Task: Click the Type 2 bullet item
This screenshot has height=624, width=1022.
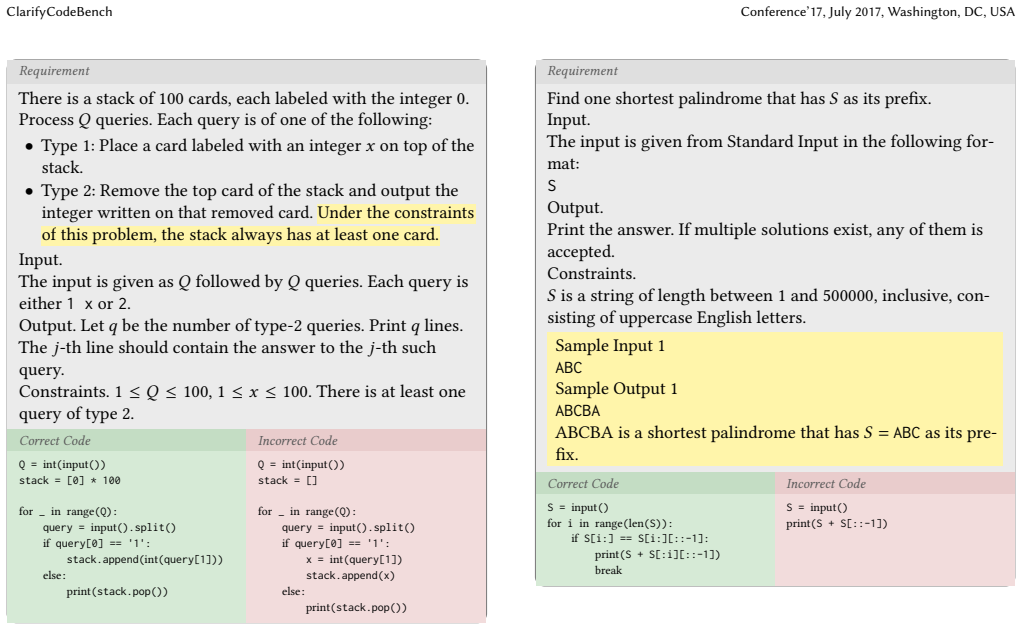Action: pyautogui.click(x=250, y=213)
